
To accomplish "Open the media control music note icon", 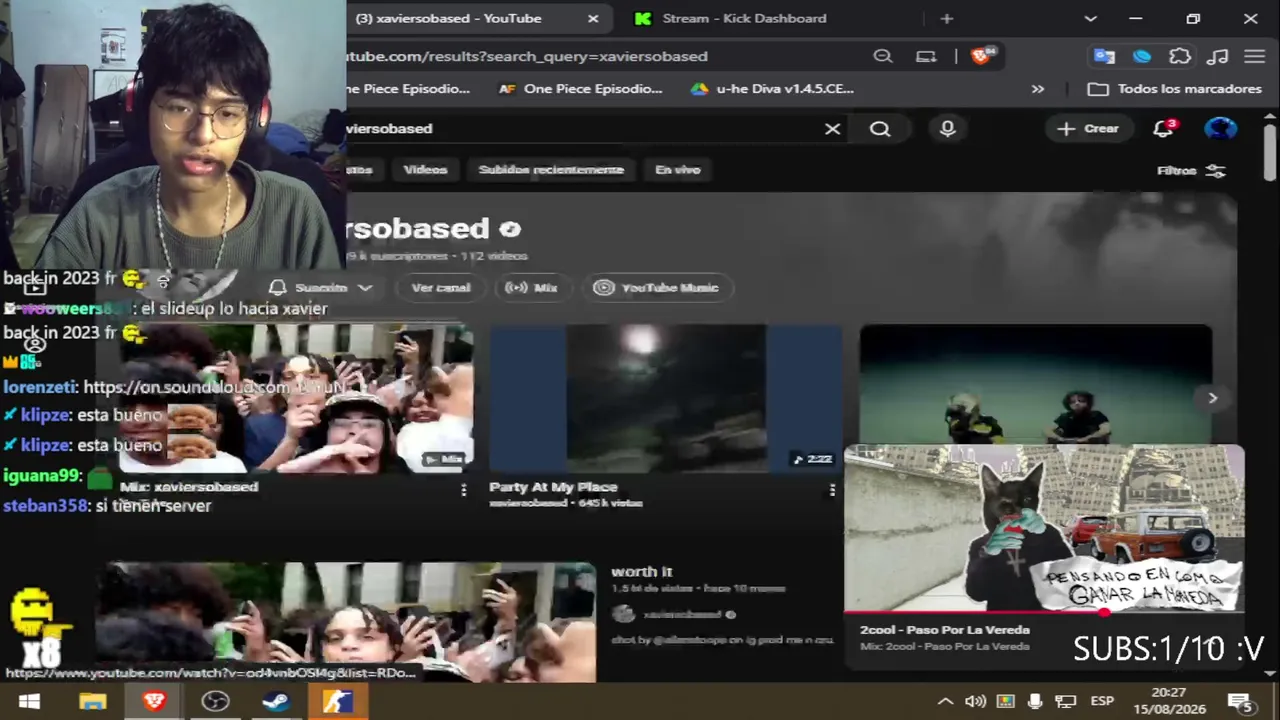I will click(x=1218, y=56).
